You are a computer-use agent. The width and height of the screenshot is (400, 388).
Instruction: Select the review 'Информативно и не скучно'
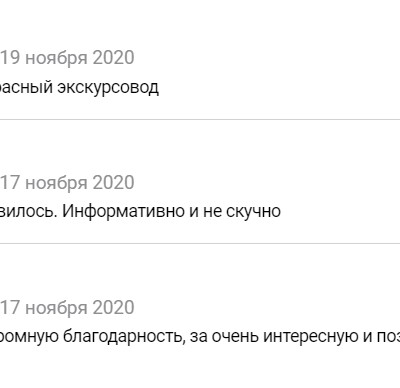pos(140,211)
